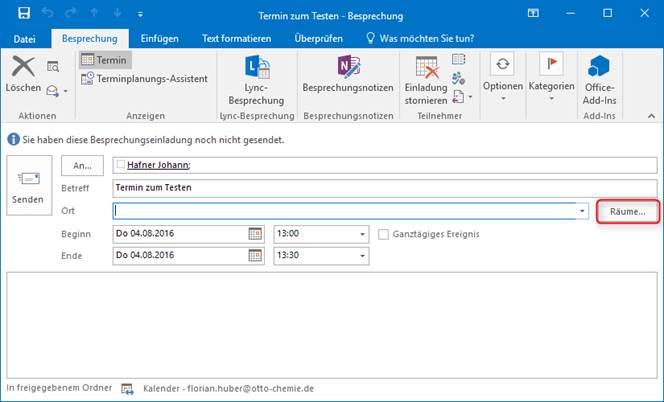Open the Ende time 13:30 dropdown

[362, 256]
